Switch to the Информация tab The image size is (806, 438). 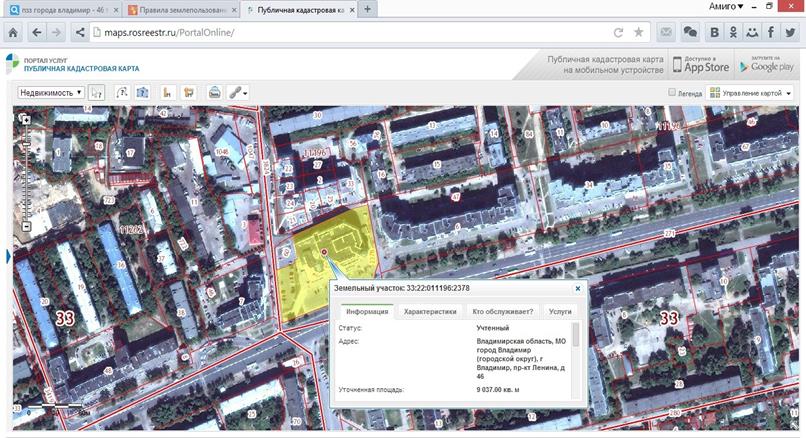point(367,312)
